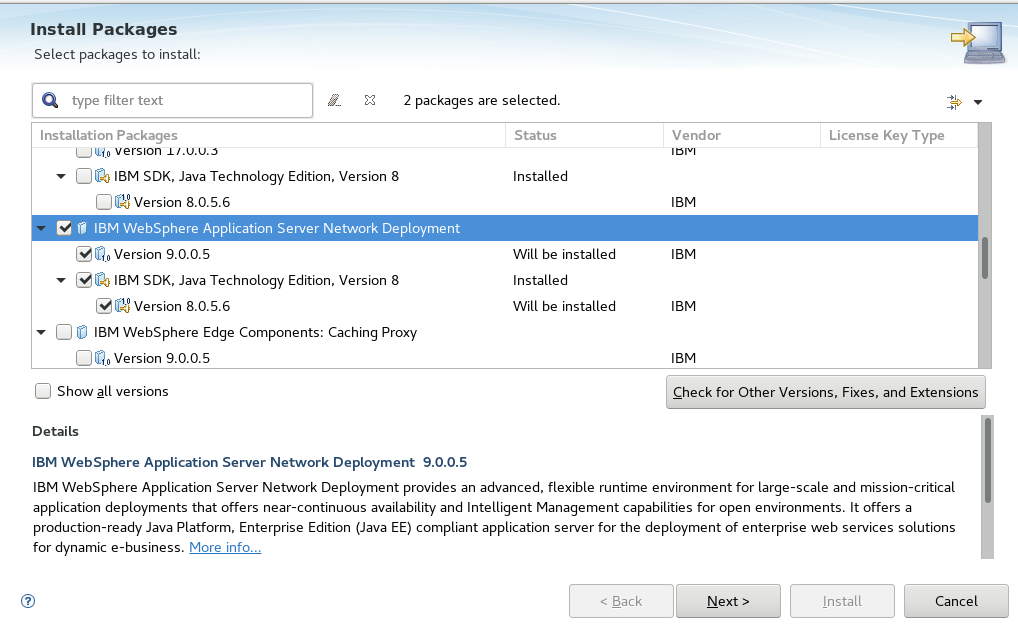Click Will be installed status of Version 8.0.5.6
Viewport: 1018px width, 634px height.
click(564, 306)
